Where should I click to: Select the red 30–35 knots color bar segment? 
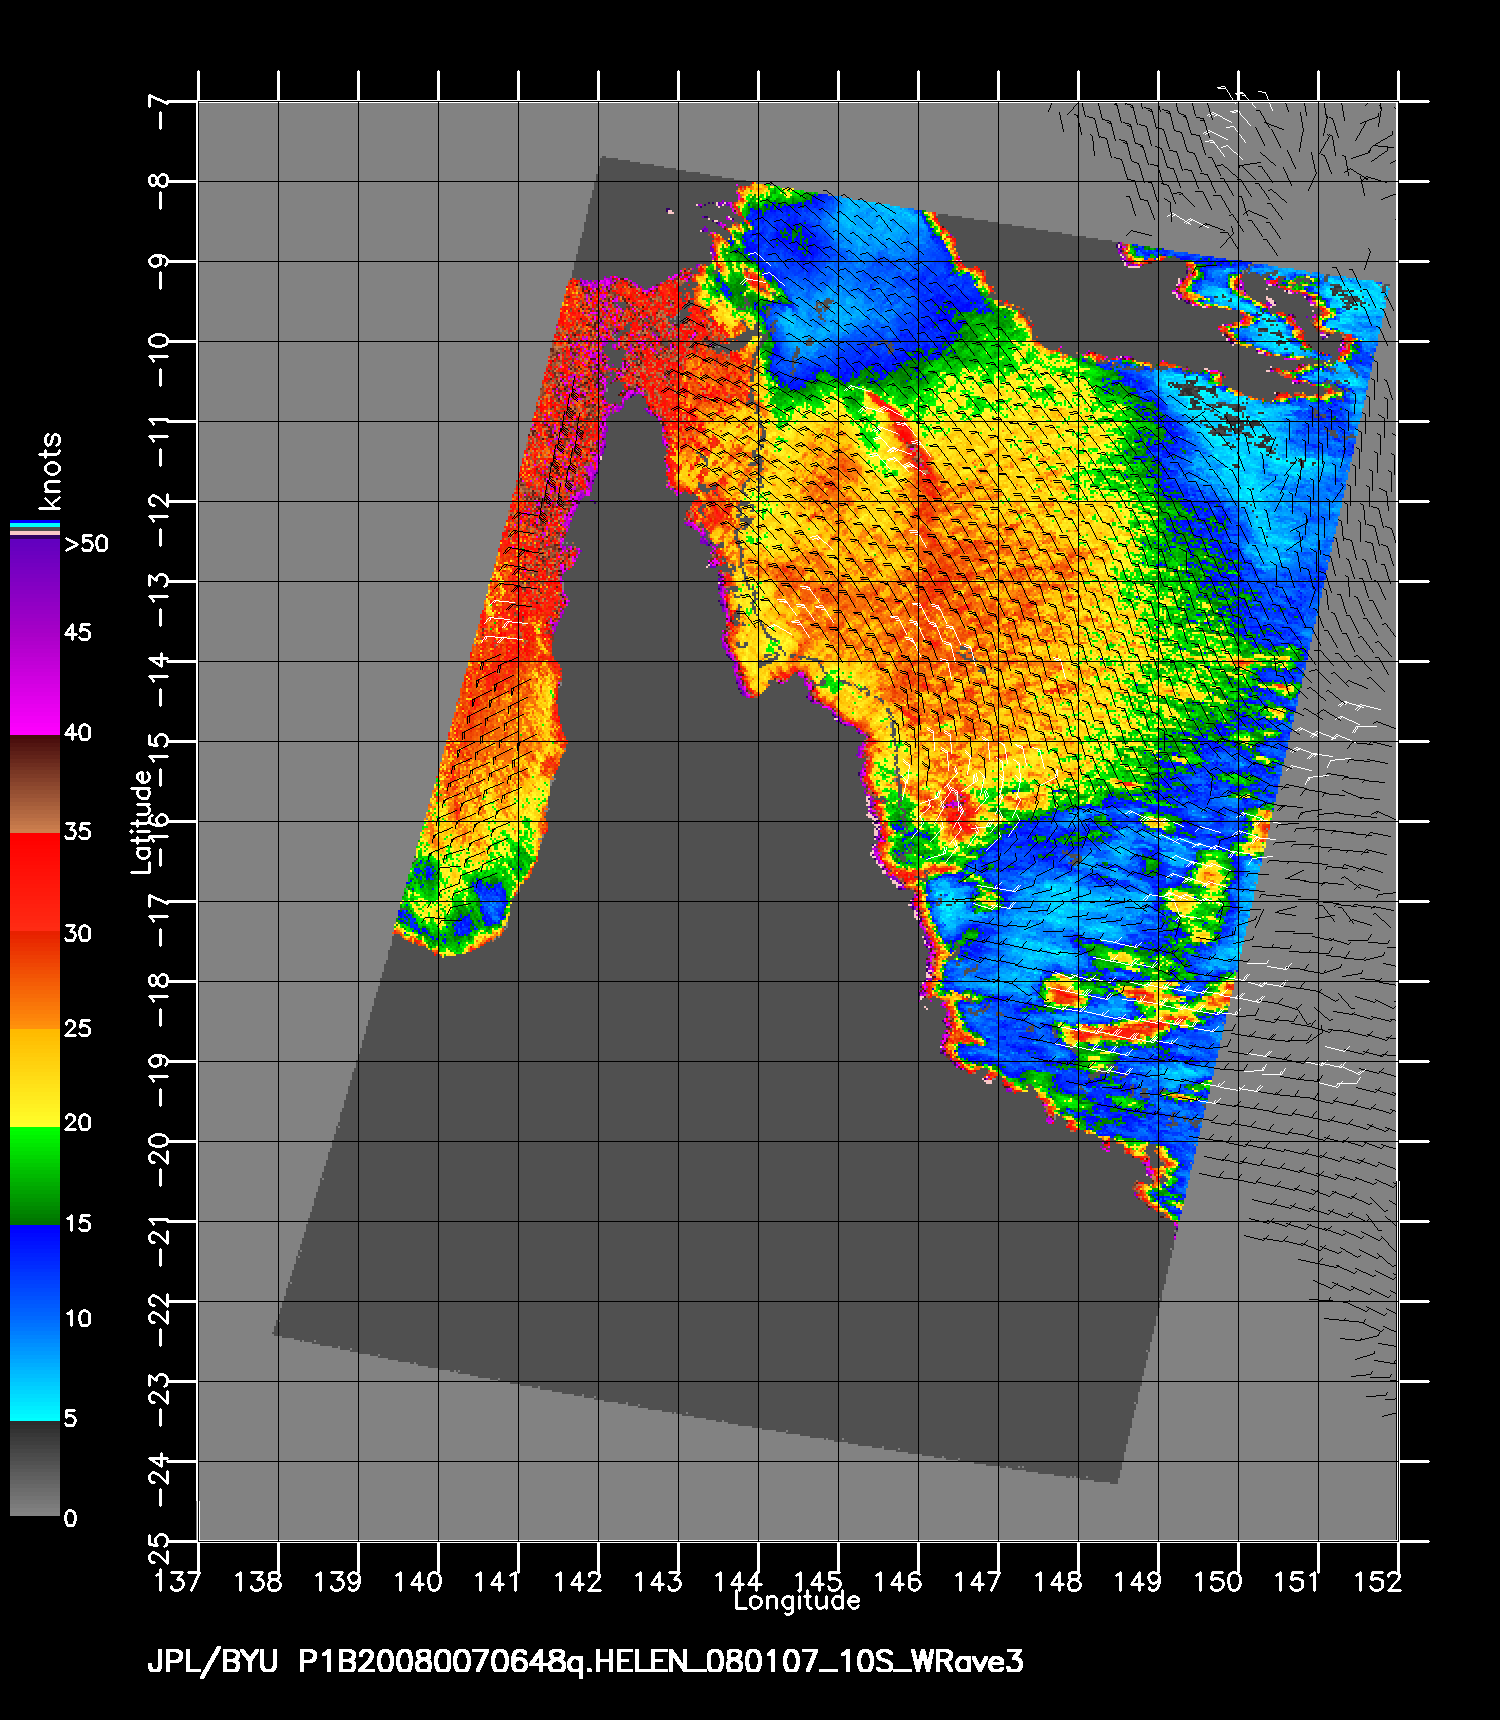pyautogui.click(x=35, y=883)
